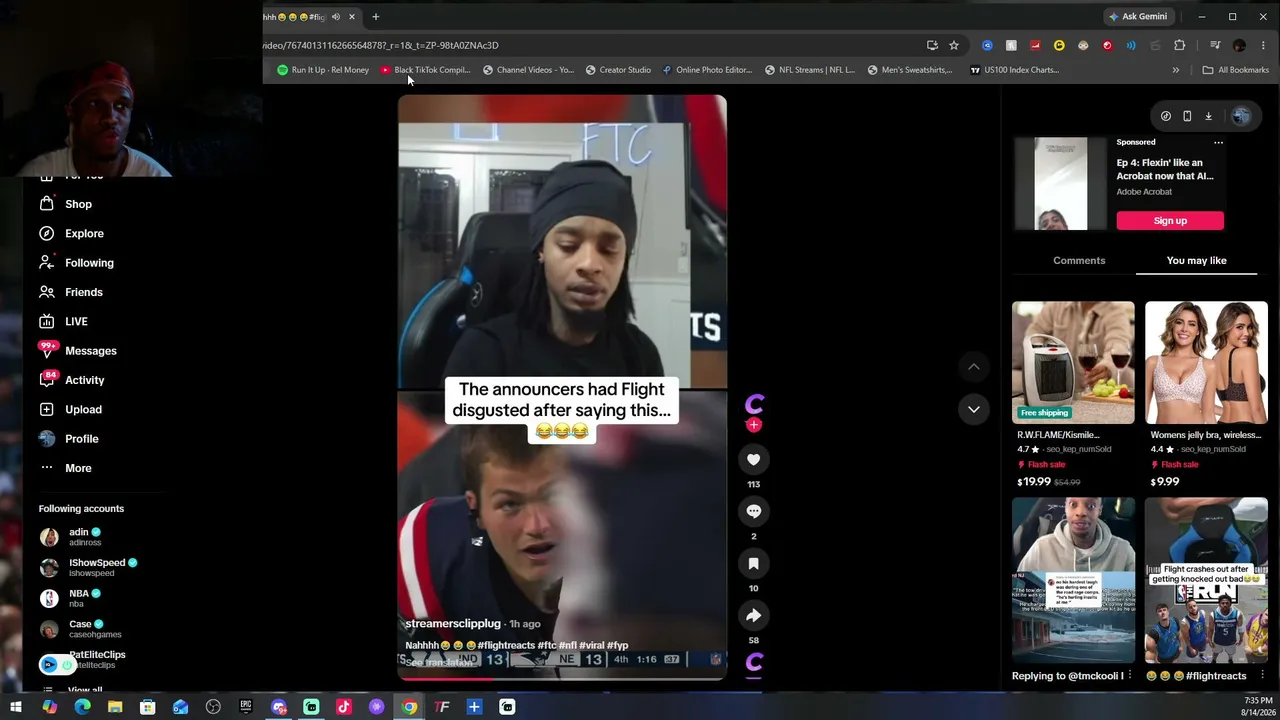Click the browser address bar URL
1280x720 pixels.
[381, 45]
